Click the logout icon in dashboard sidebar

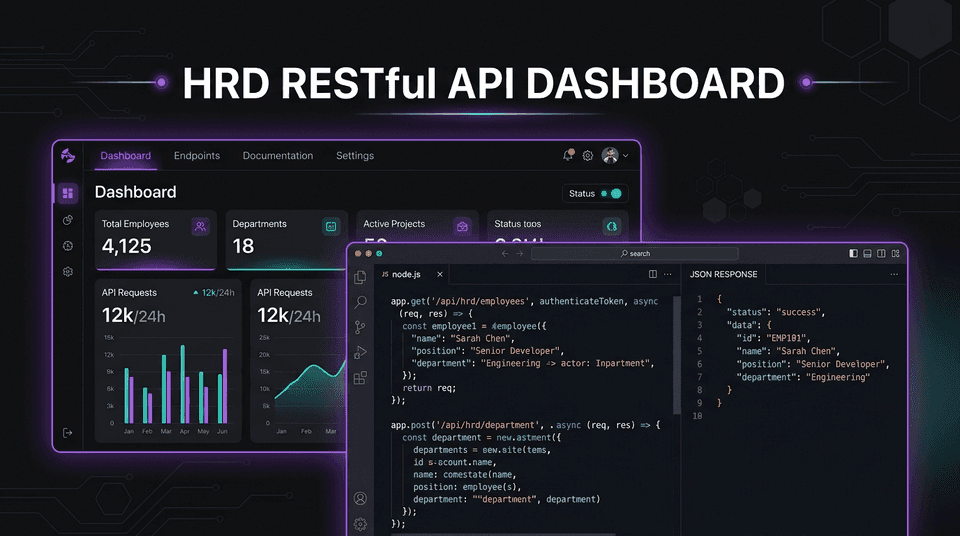[67, 432]
